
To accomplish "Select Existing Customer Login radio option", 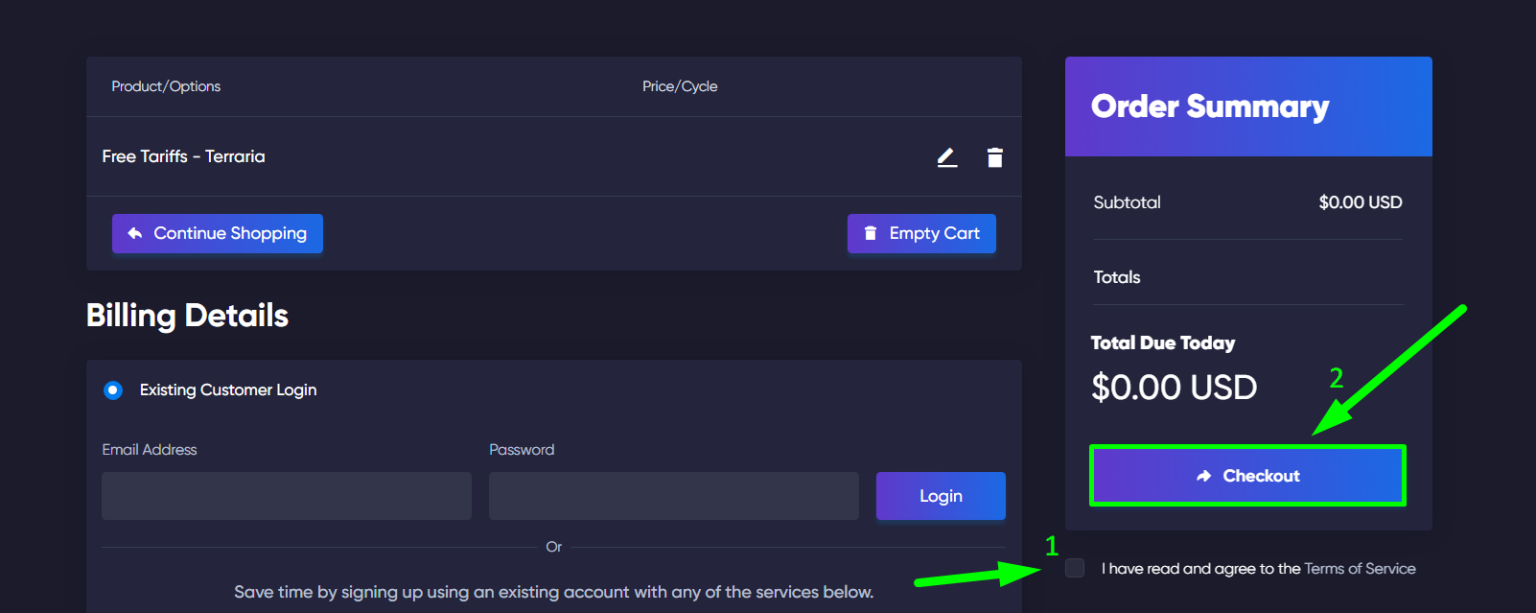I will pyautogui.click(x=113, y=390).
